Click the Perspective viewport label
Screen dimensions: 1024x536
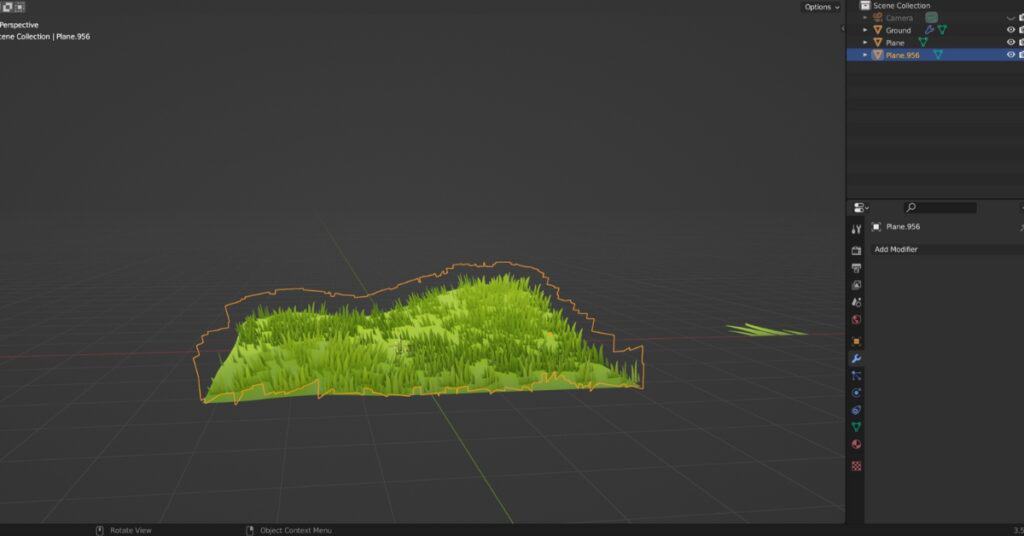coord(19,25)
